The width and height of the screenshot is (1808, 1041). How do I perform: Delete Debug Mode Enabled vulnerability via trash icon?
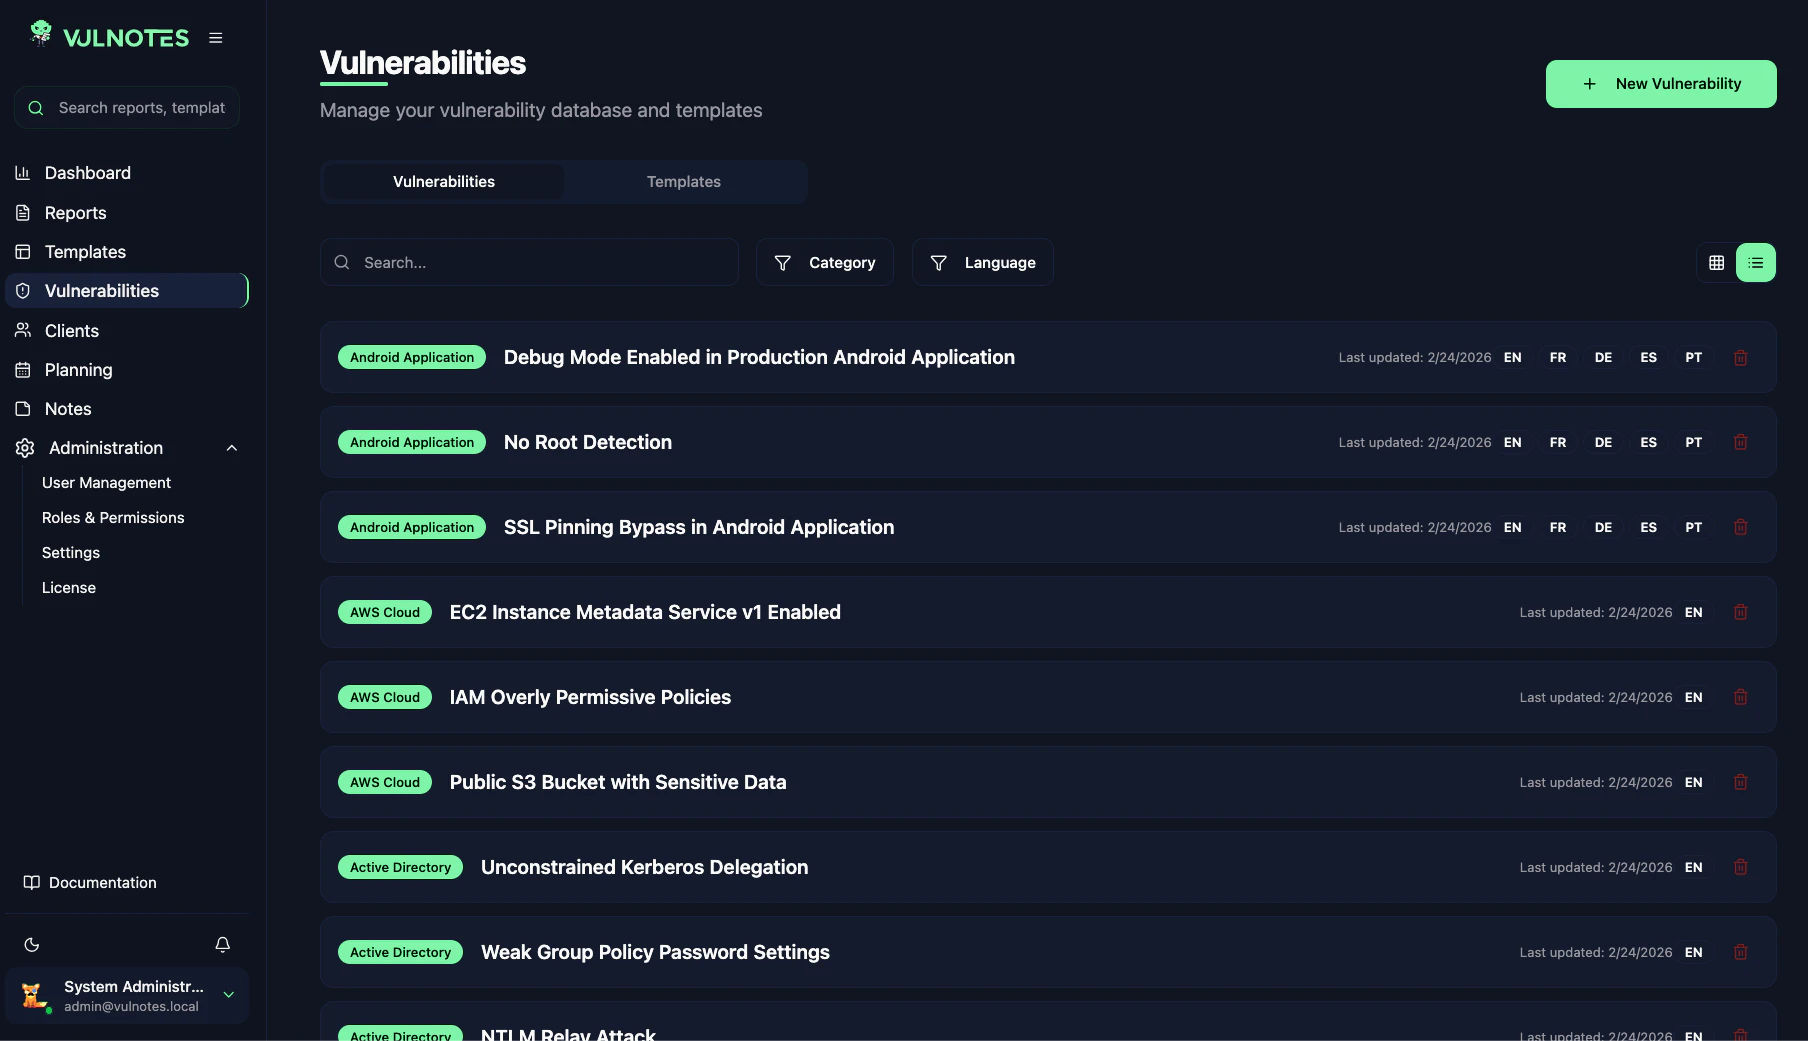[1741, 357]
